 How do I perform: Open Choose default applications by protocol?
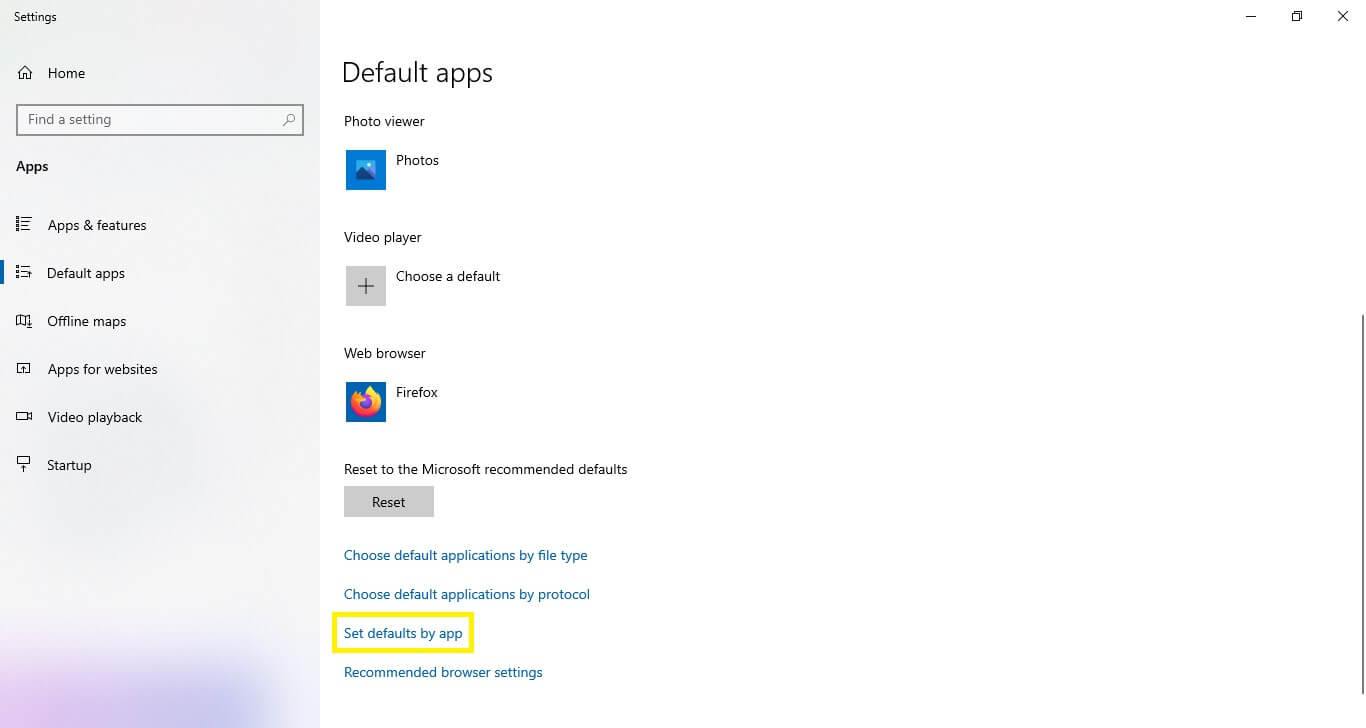click(x=467, y=594)
